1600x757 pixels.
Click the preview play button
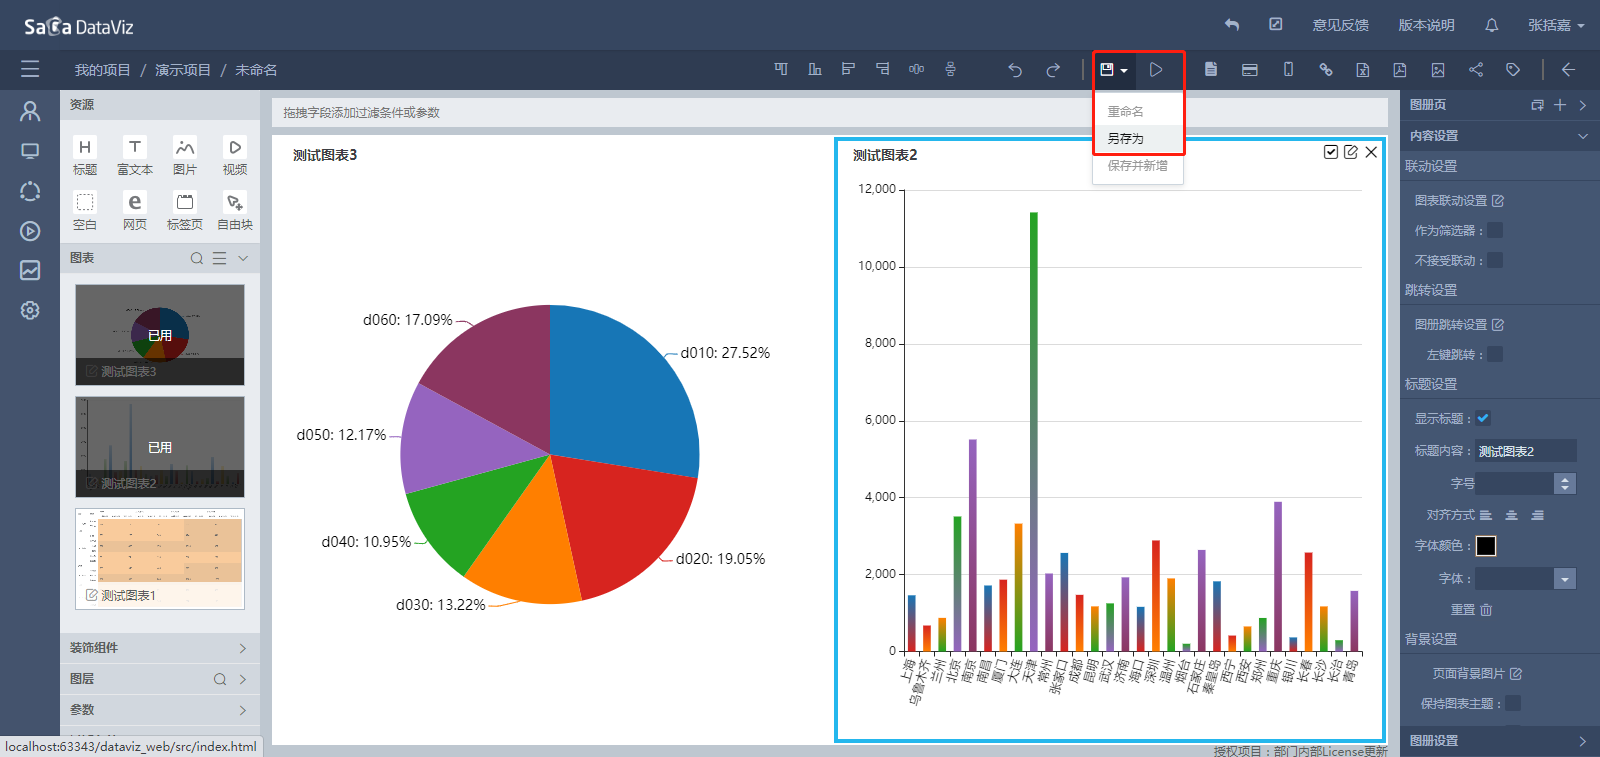coord(1156,70)
